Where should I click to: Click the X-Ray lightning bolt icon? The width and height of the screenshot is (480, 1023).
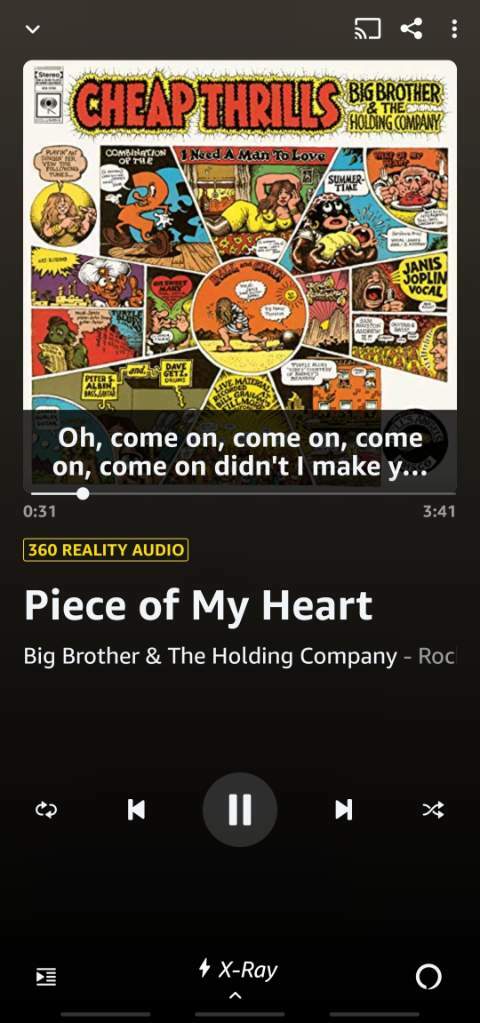click(x=204, y=968)
